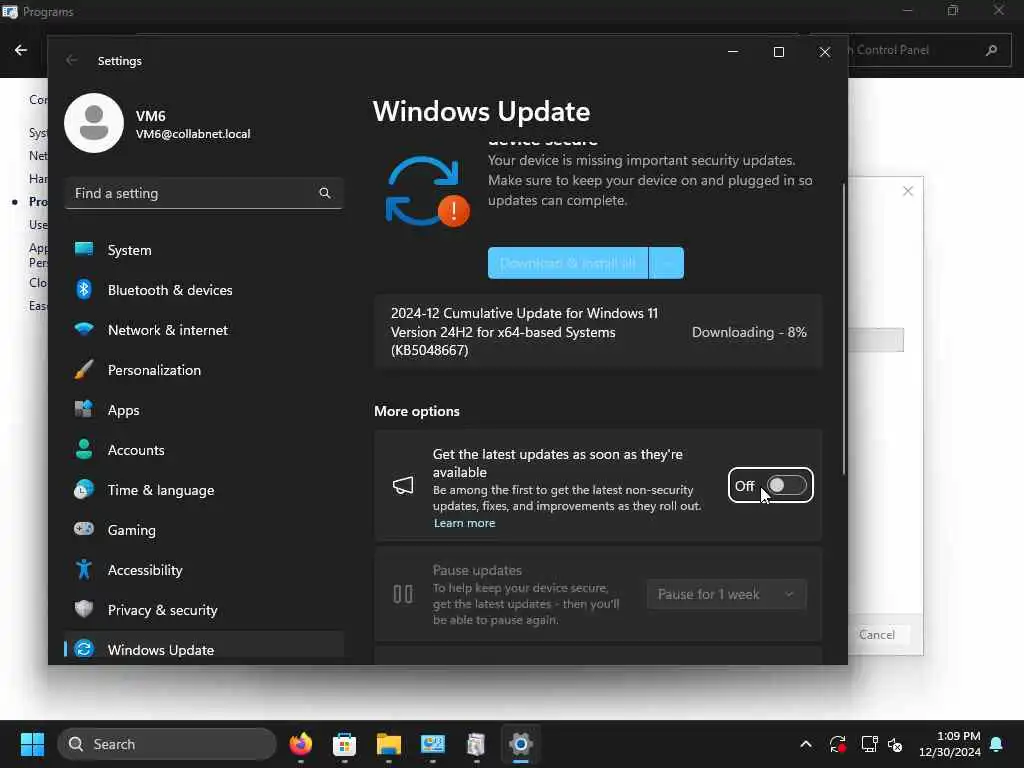Click the Pause updates label
The width and height of the screenshot is (1024, 768).
(477, 569)
